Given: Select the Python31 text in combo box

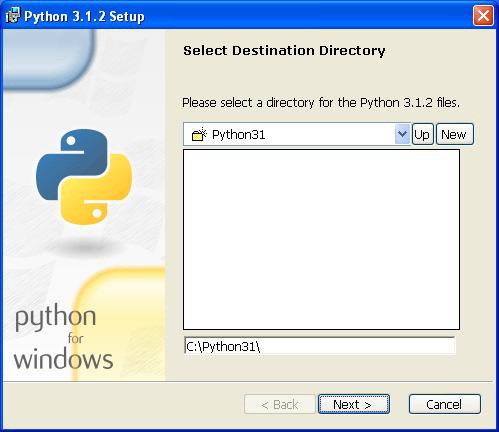Looking at the screenshot, I should pyautogui.click(x=239, y=135).
